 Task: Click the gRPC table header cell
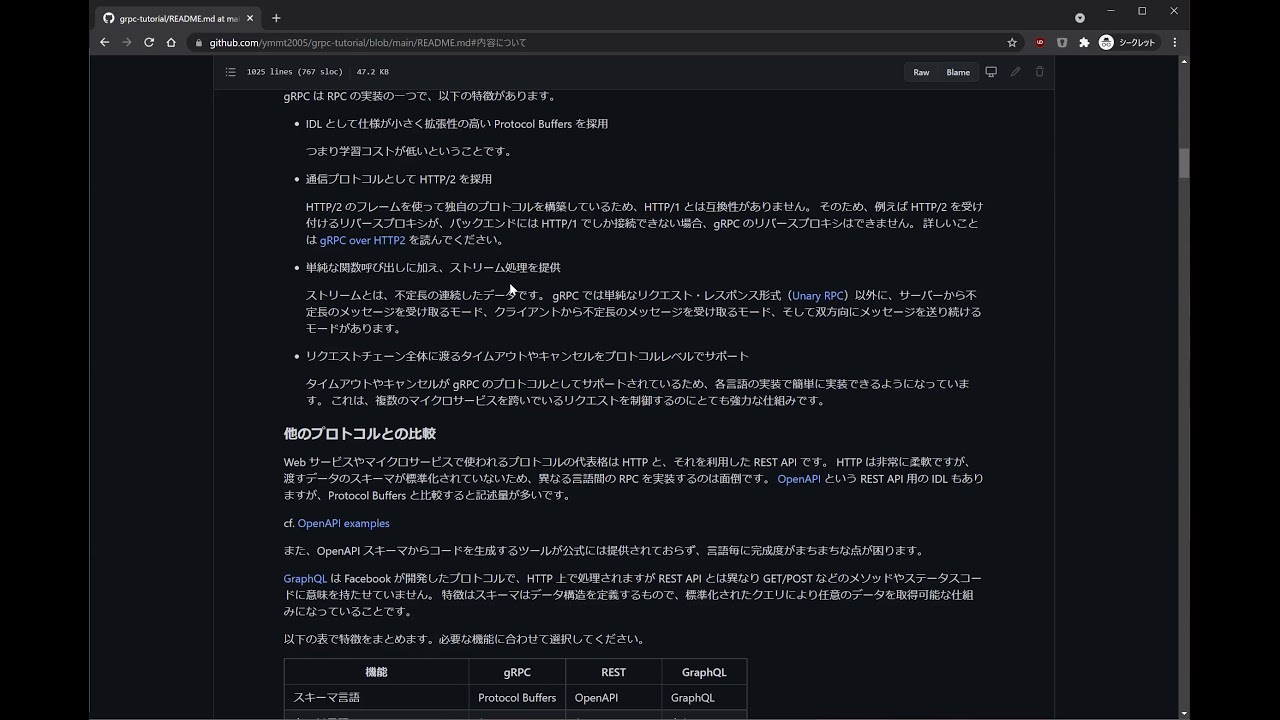(517, 672)
